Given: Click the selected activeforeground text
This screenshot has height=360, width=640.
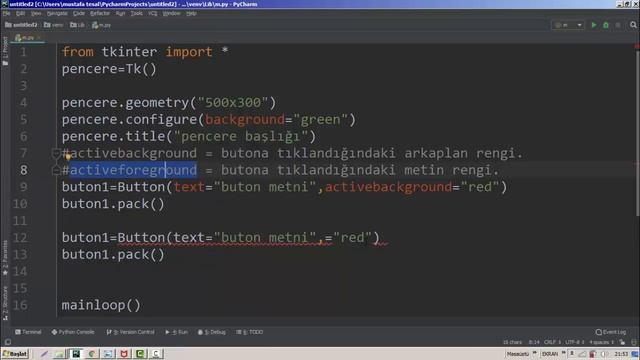Looking at the screenshot, I should point(133,170).
